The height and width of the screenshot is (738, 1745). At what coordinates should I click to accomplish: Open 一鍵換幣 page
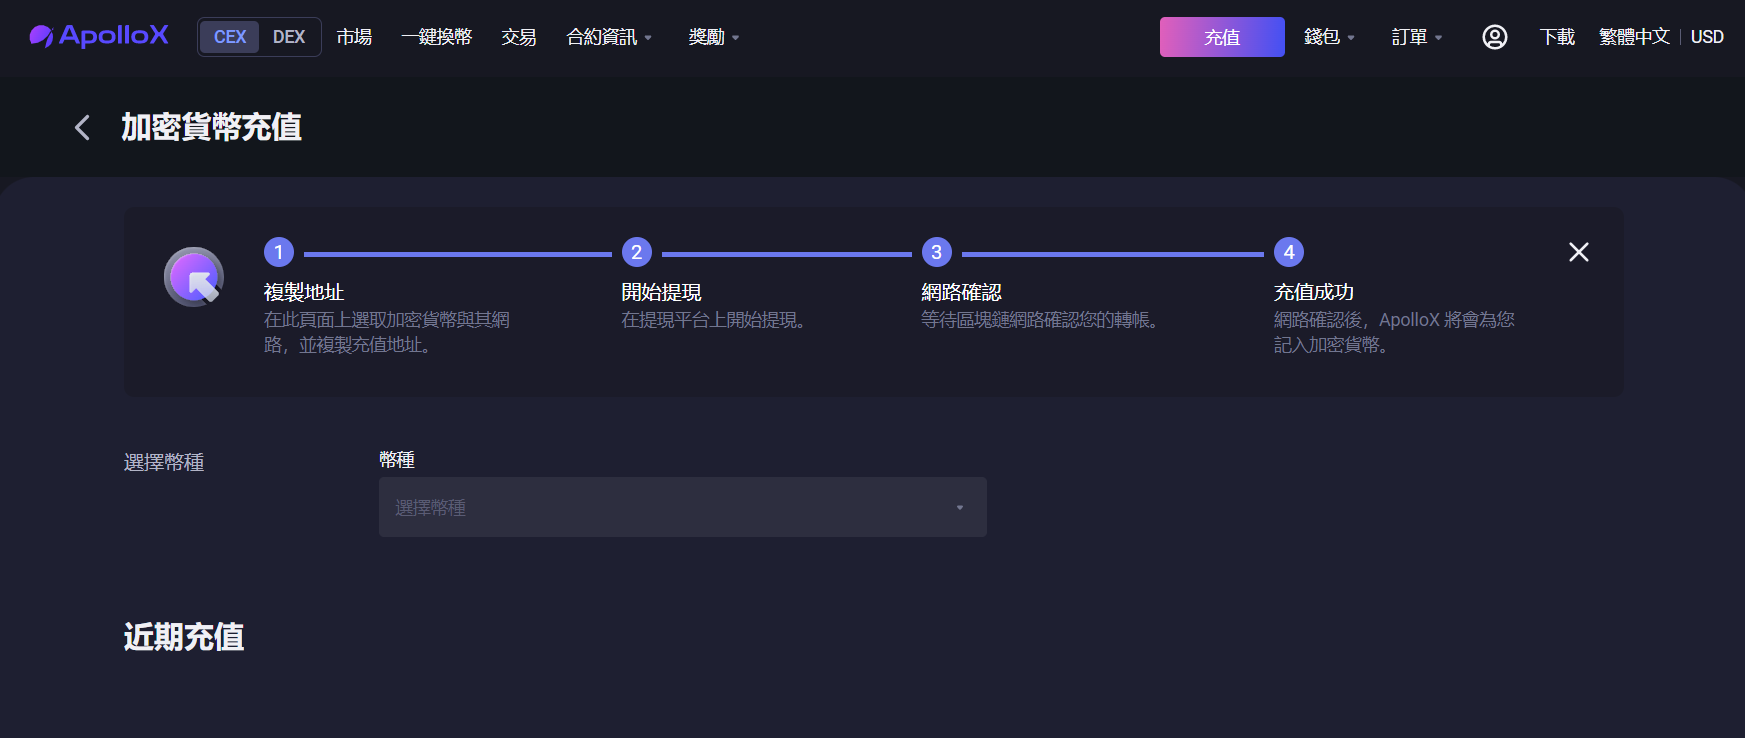(436, 37)
